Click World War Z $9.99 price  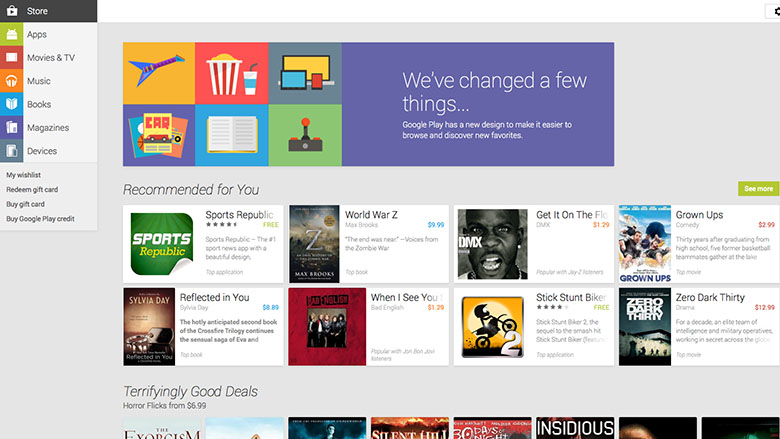coord(436,225)
